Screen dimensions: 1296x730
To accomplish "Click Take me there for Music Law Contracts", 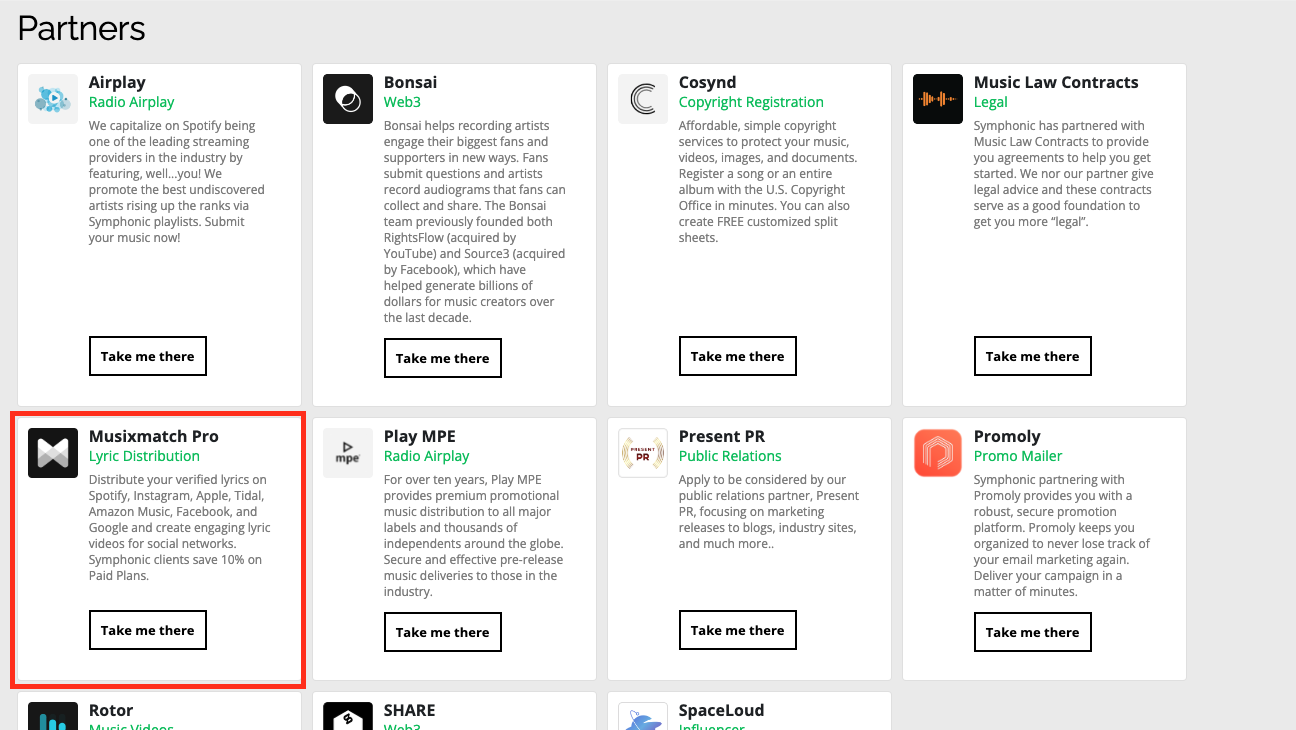I will 1033,356.
